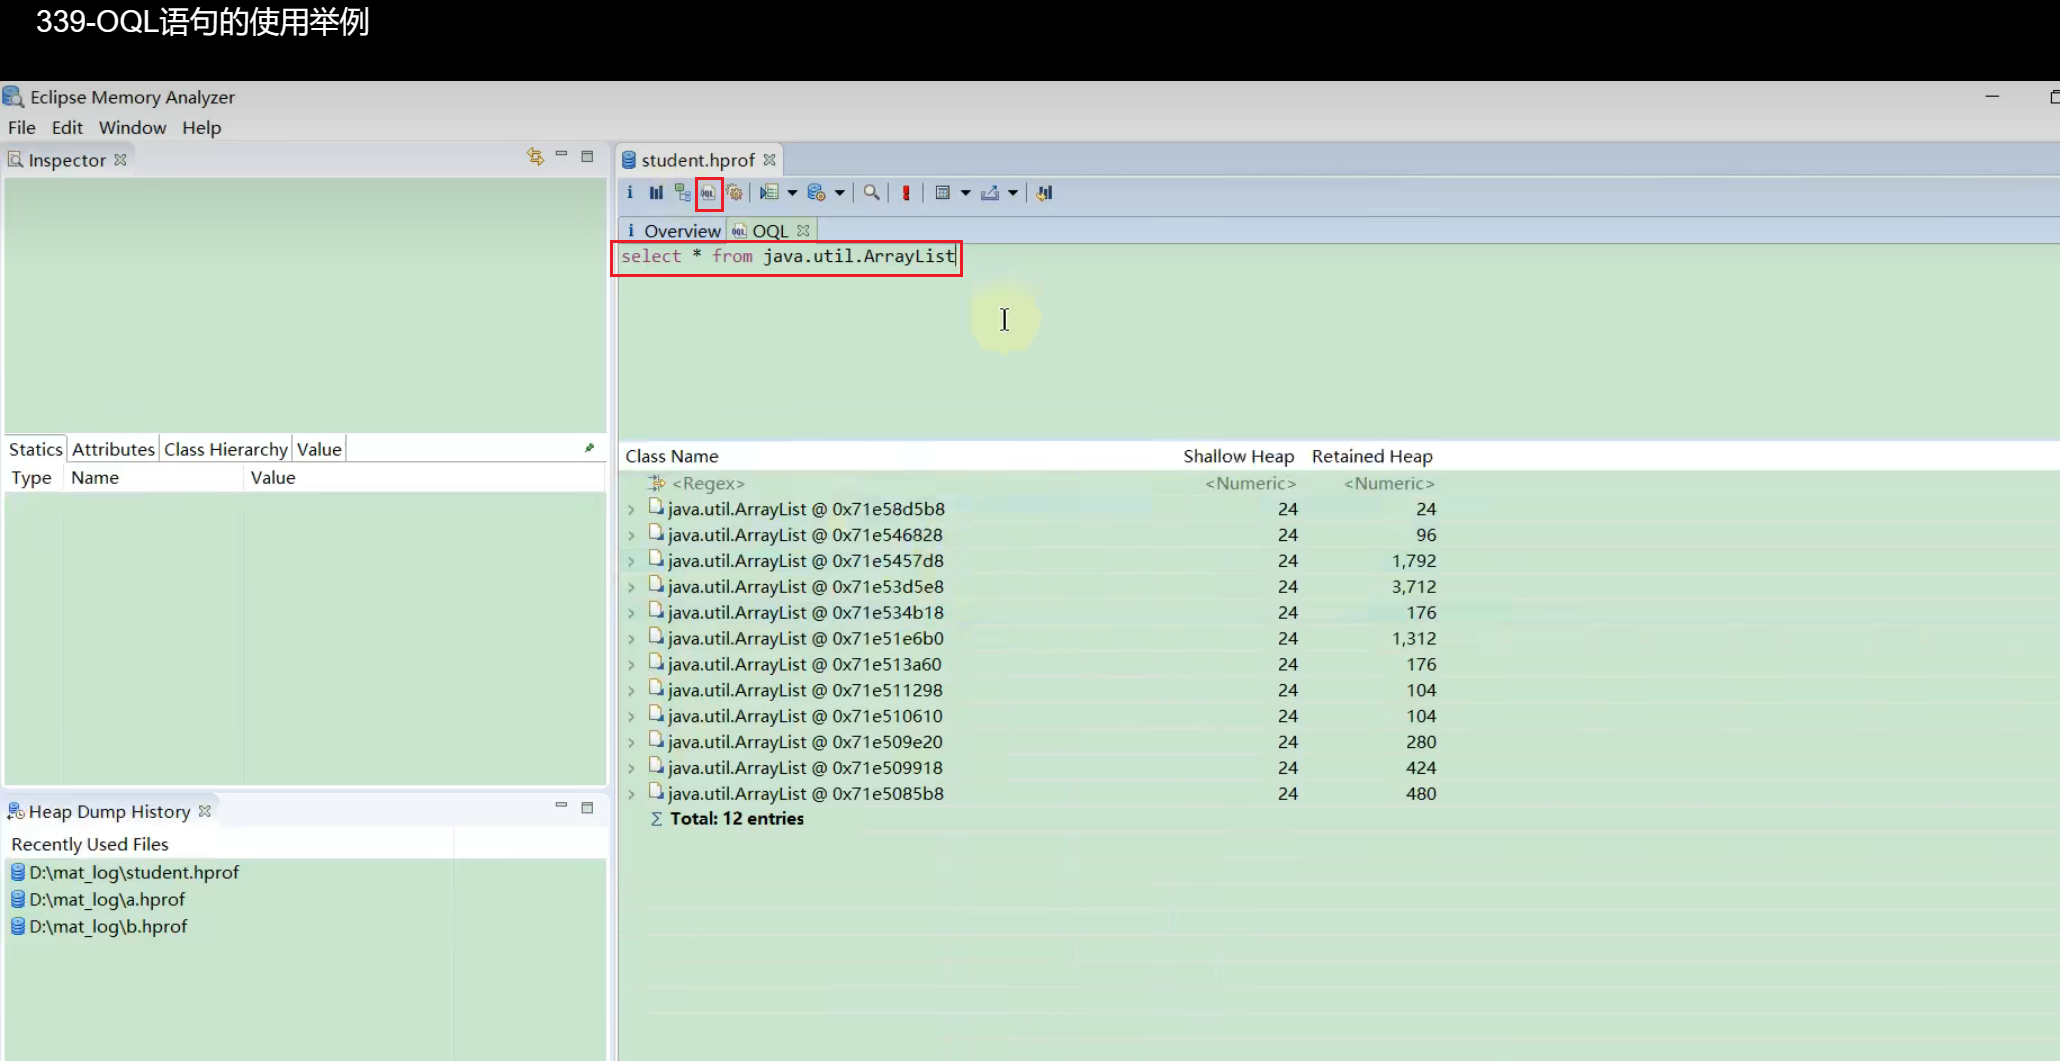Screen dimensions: 2060x1061
Task: Select the Statics tab in Inspector
Action: click(36, 449)
